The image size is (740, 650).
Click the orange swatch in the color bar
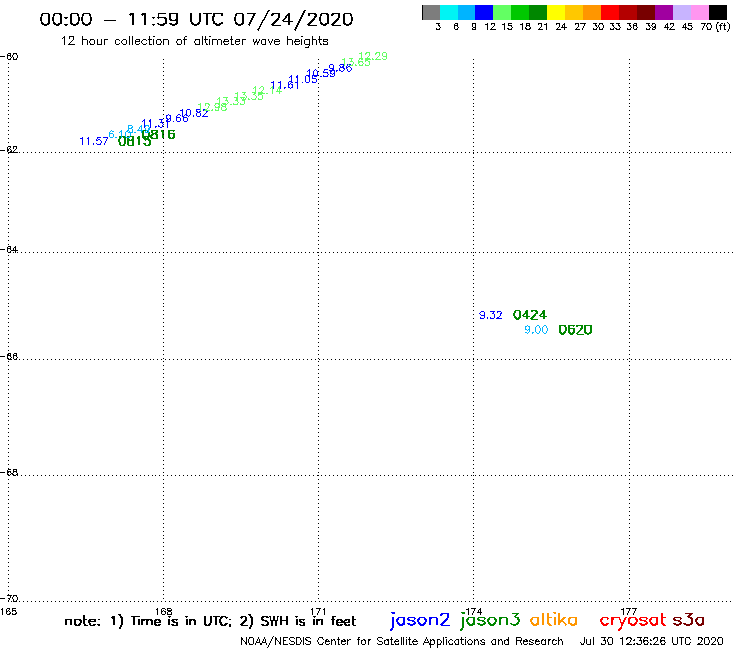click(591, 12)
